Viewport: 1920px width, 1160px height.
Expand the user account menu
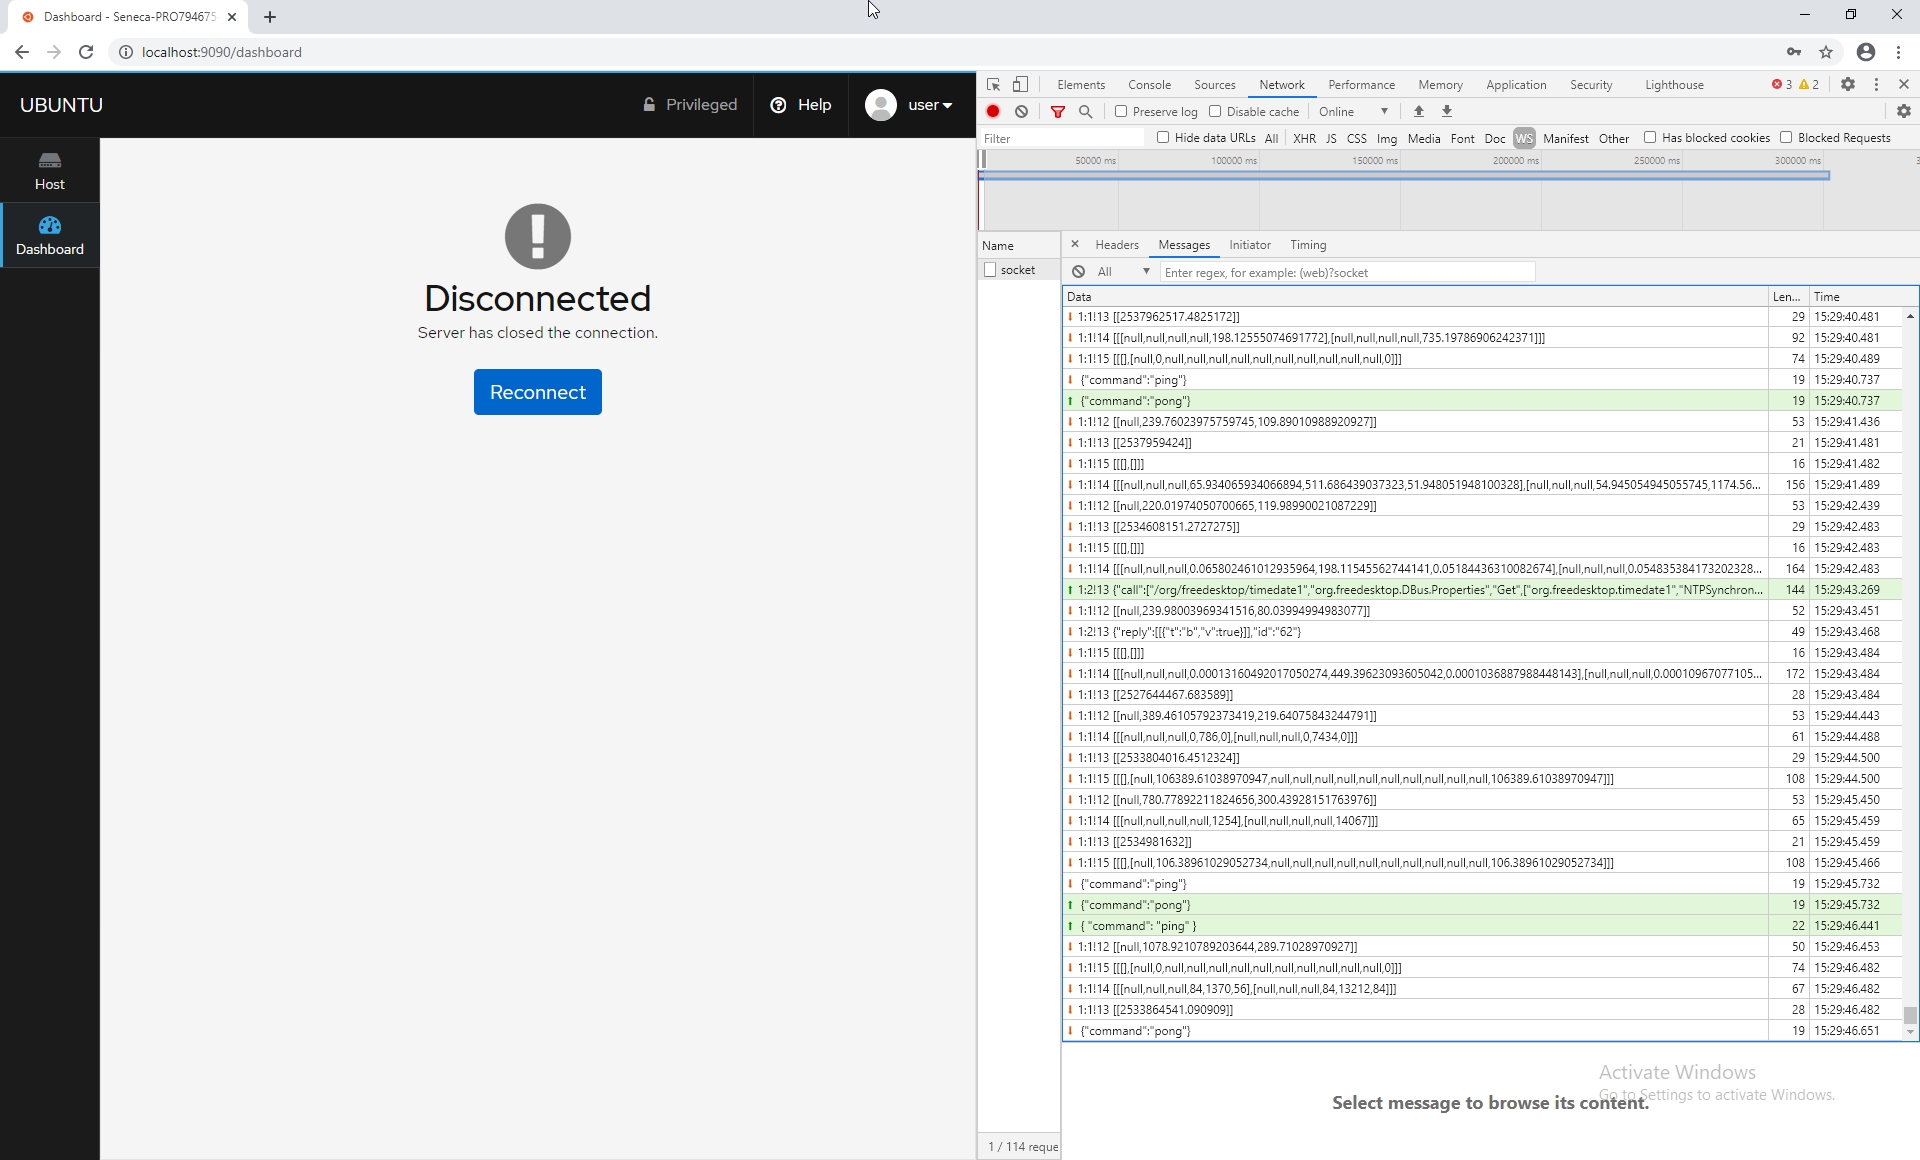[x=909, y=105]
